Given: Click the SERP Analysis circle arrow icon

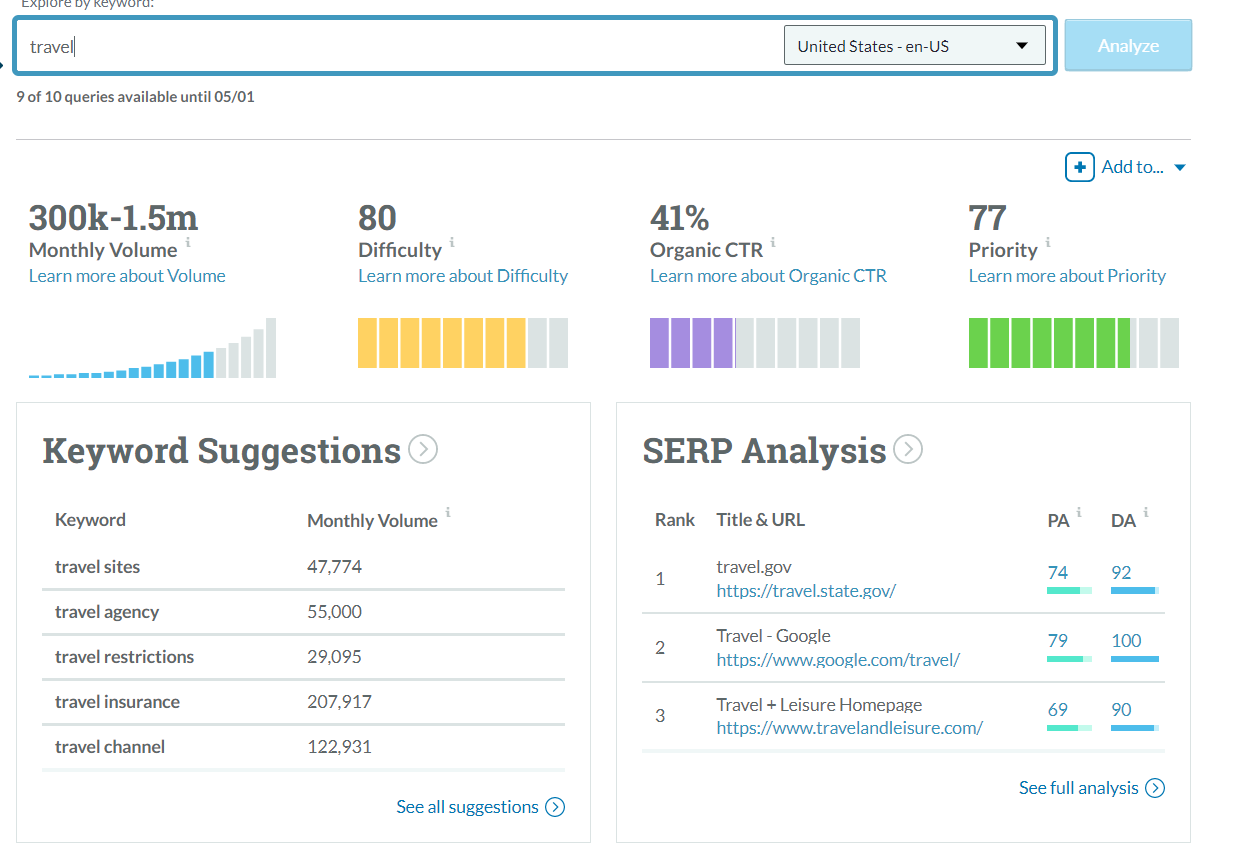Looking at the screenshot, I should pos(908,450).
